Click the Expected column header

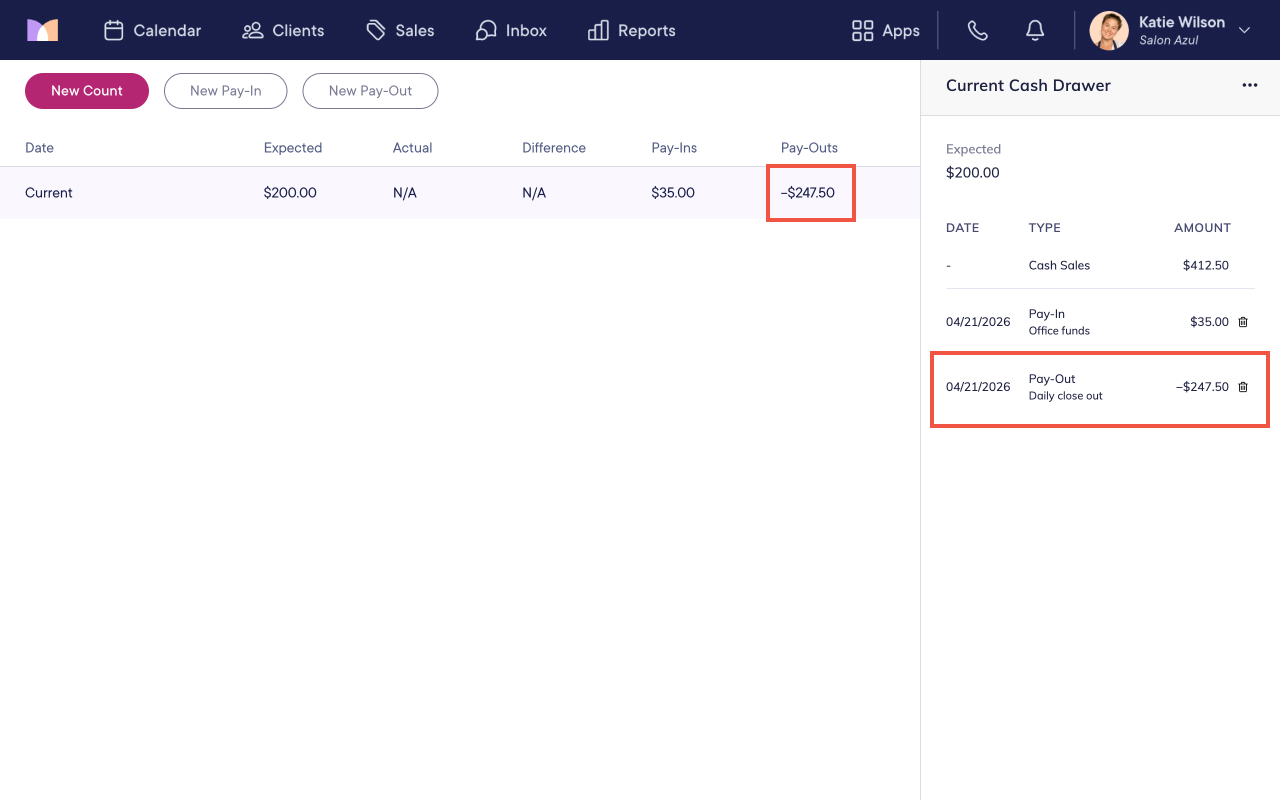click(x=293, y=147)
